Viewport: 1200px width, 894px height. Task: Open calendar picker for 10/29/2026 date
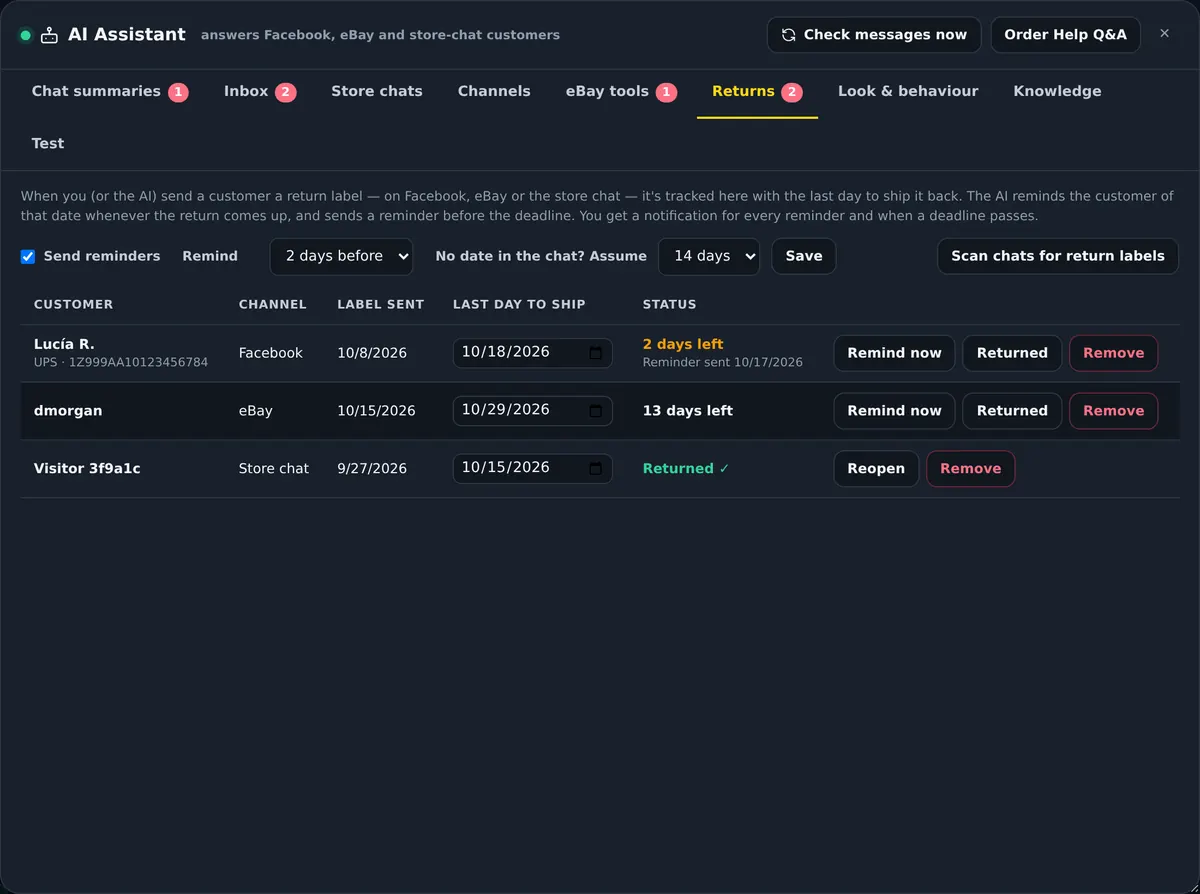(x=595, y=410)
